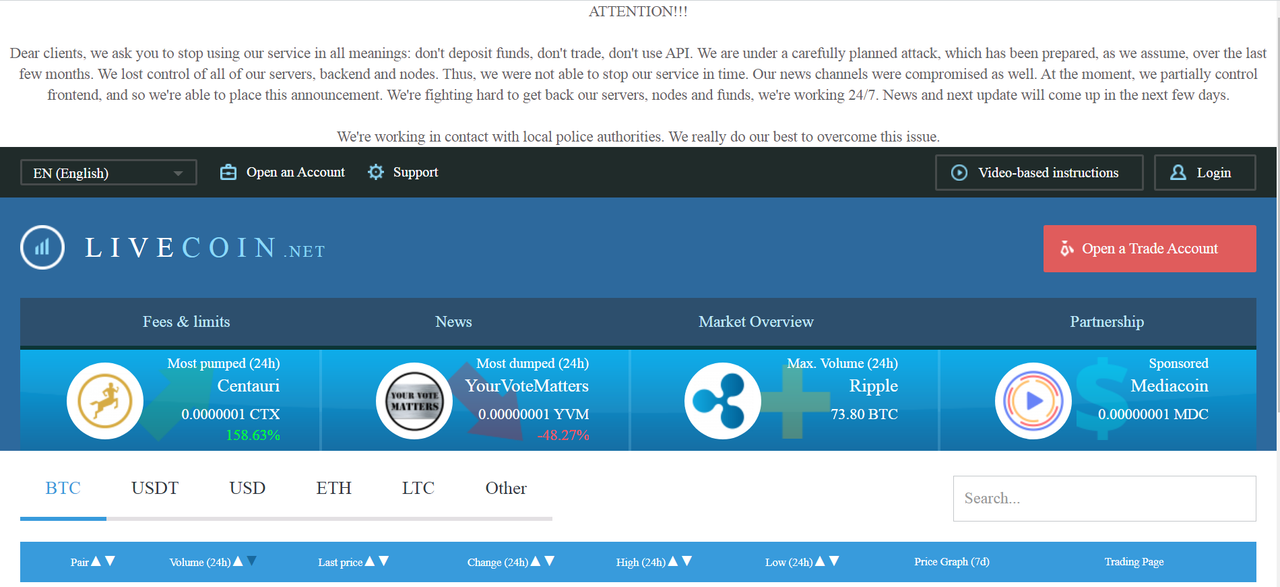Open the Open an Account link

click(295, 172)
